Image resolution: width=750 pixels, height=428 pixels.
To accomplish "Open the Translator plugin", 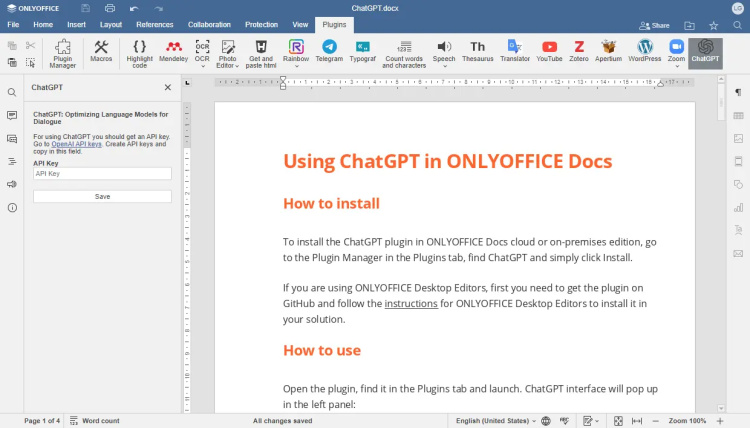I will point(514,51).
